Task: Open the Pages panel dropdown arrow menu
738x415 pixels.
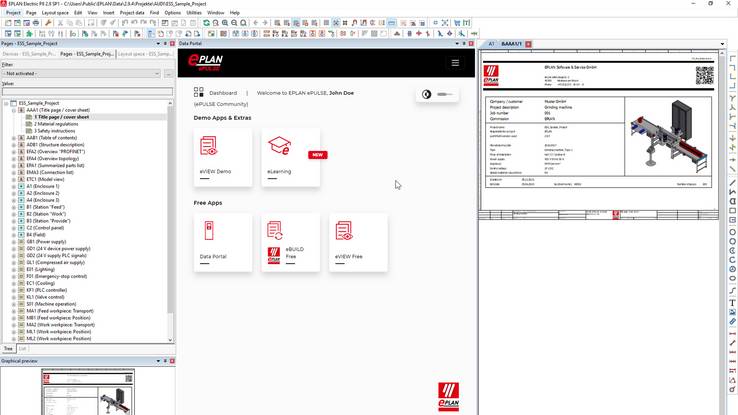Action: click(x=158, y=43)
